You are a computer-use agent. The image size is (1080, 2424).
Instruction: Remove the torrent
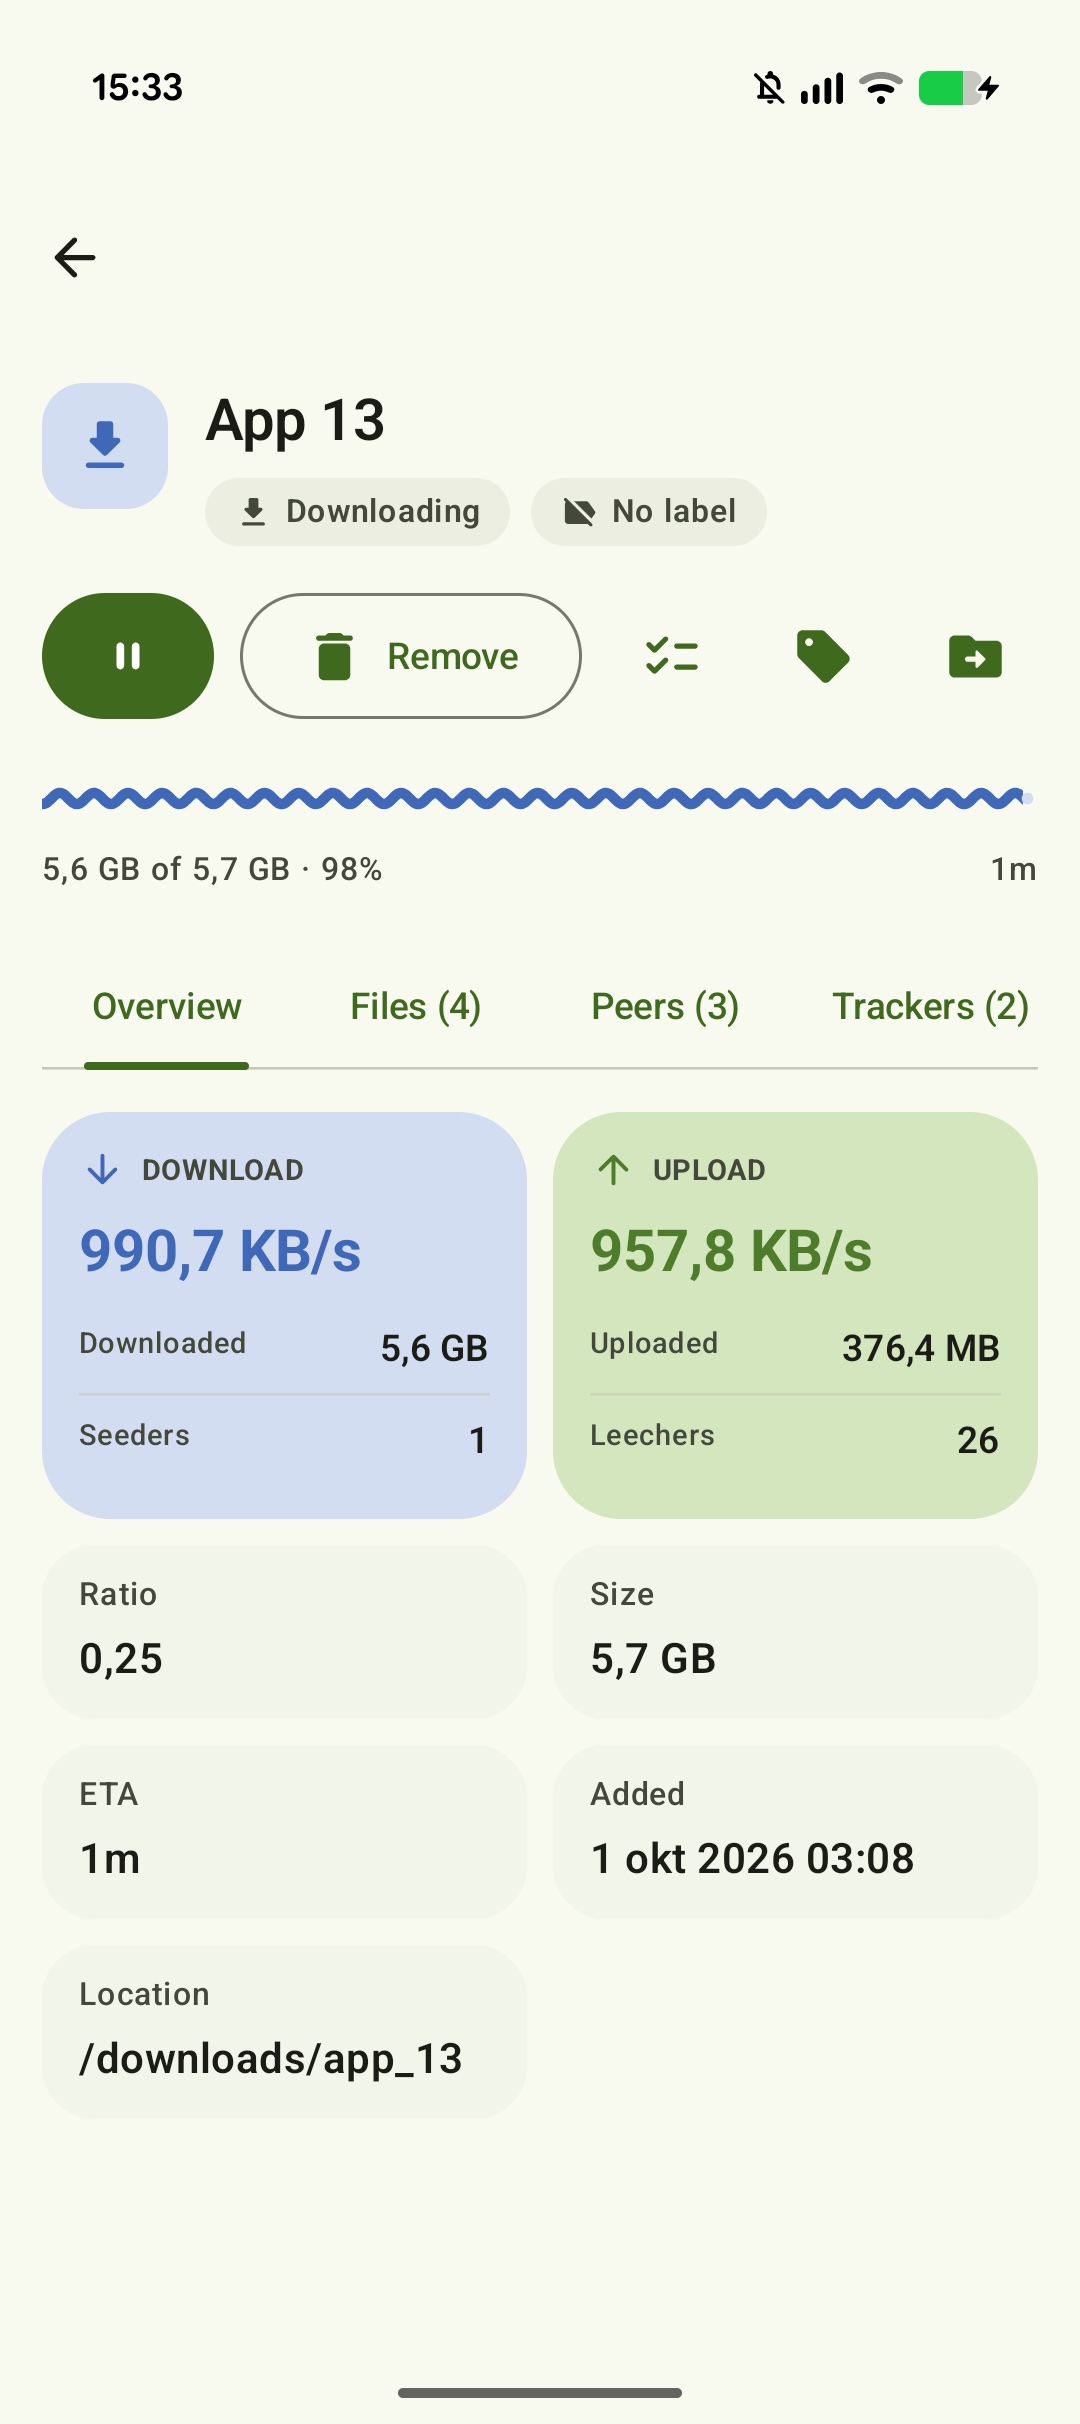point(411,656)
